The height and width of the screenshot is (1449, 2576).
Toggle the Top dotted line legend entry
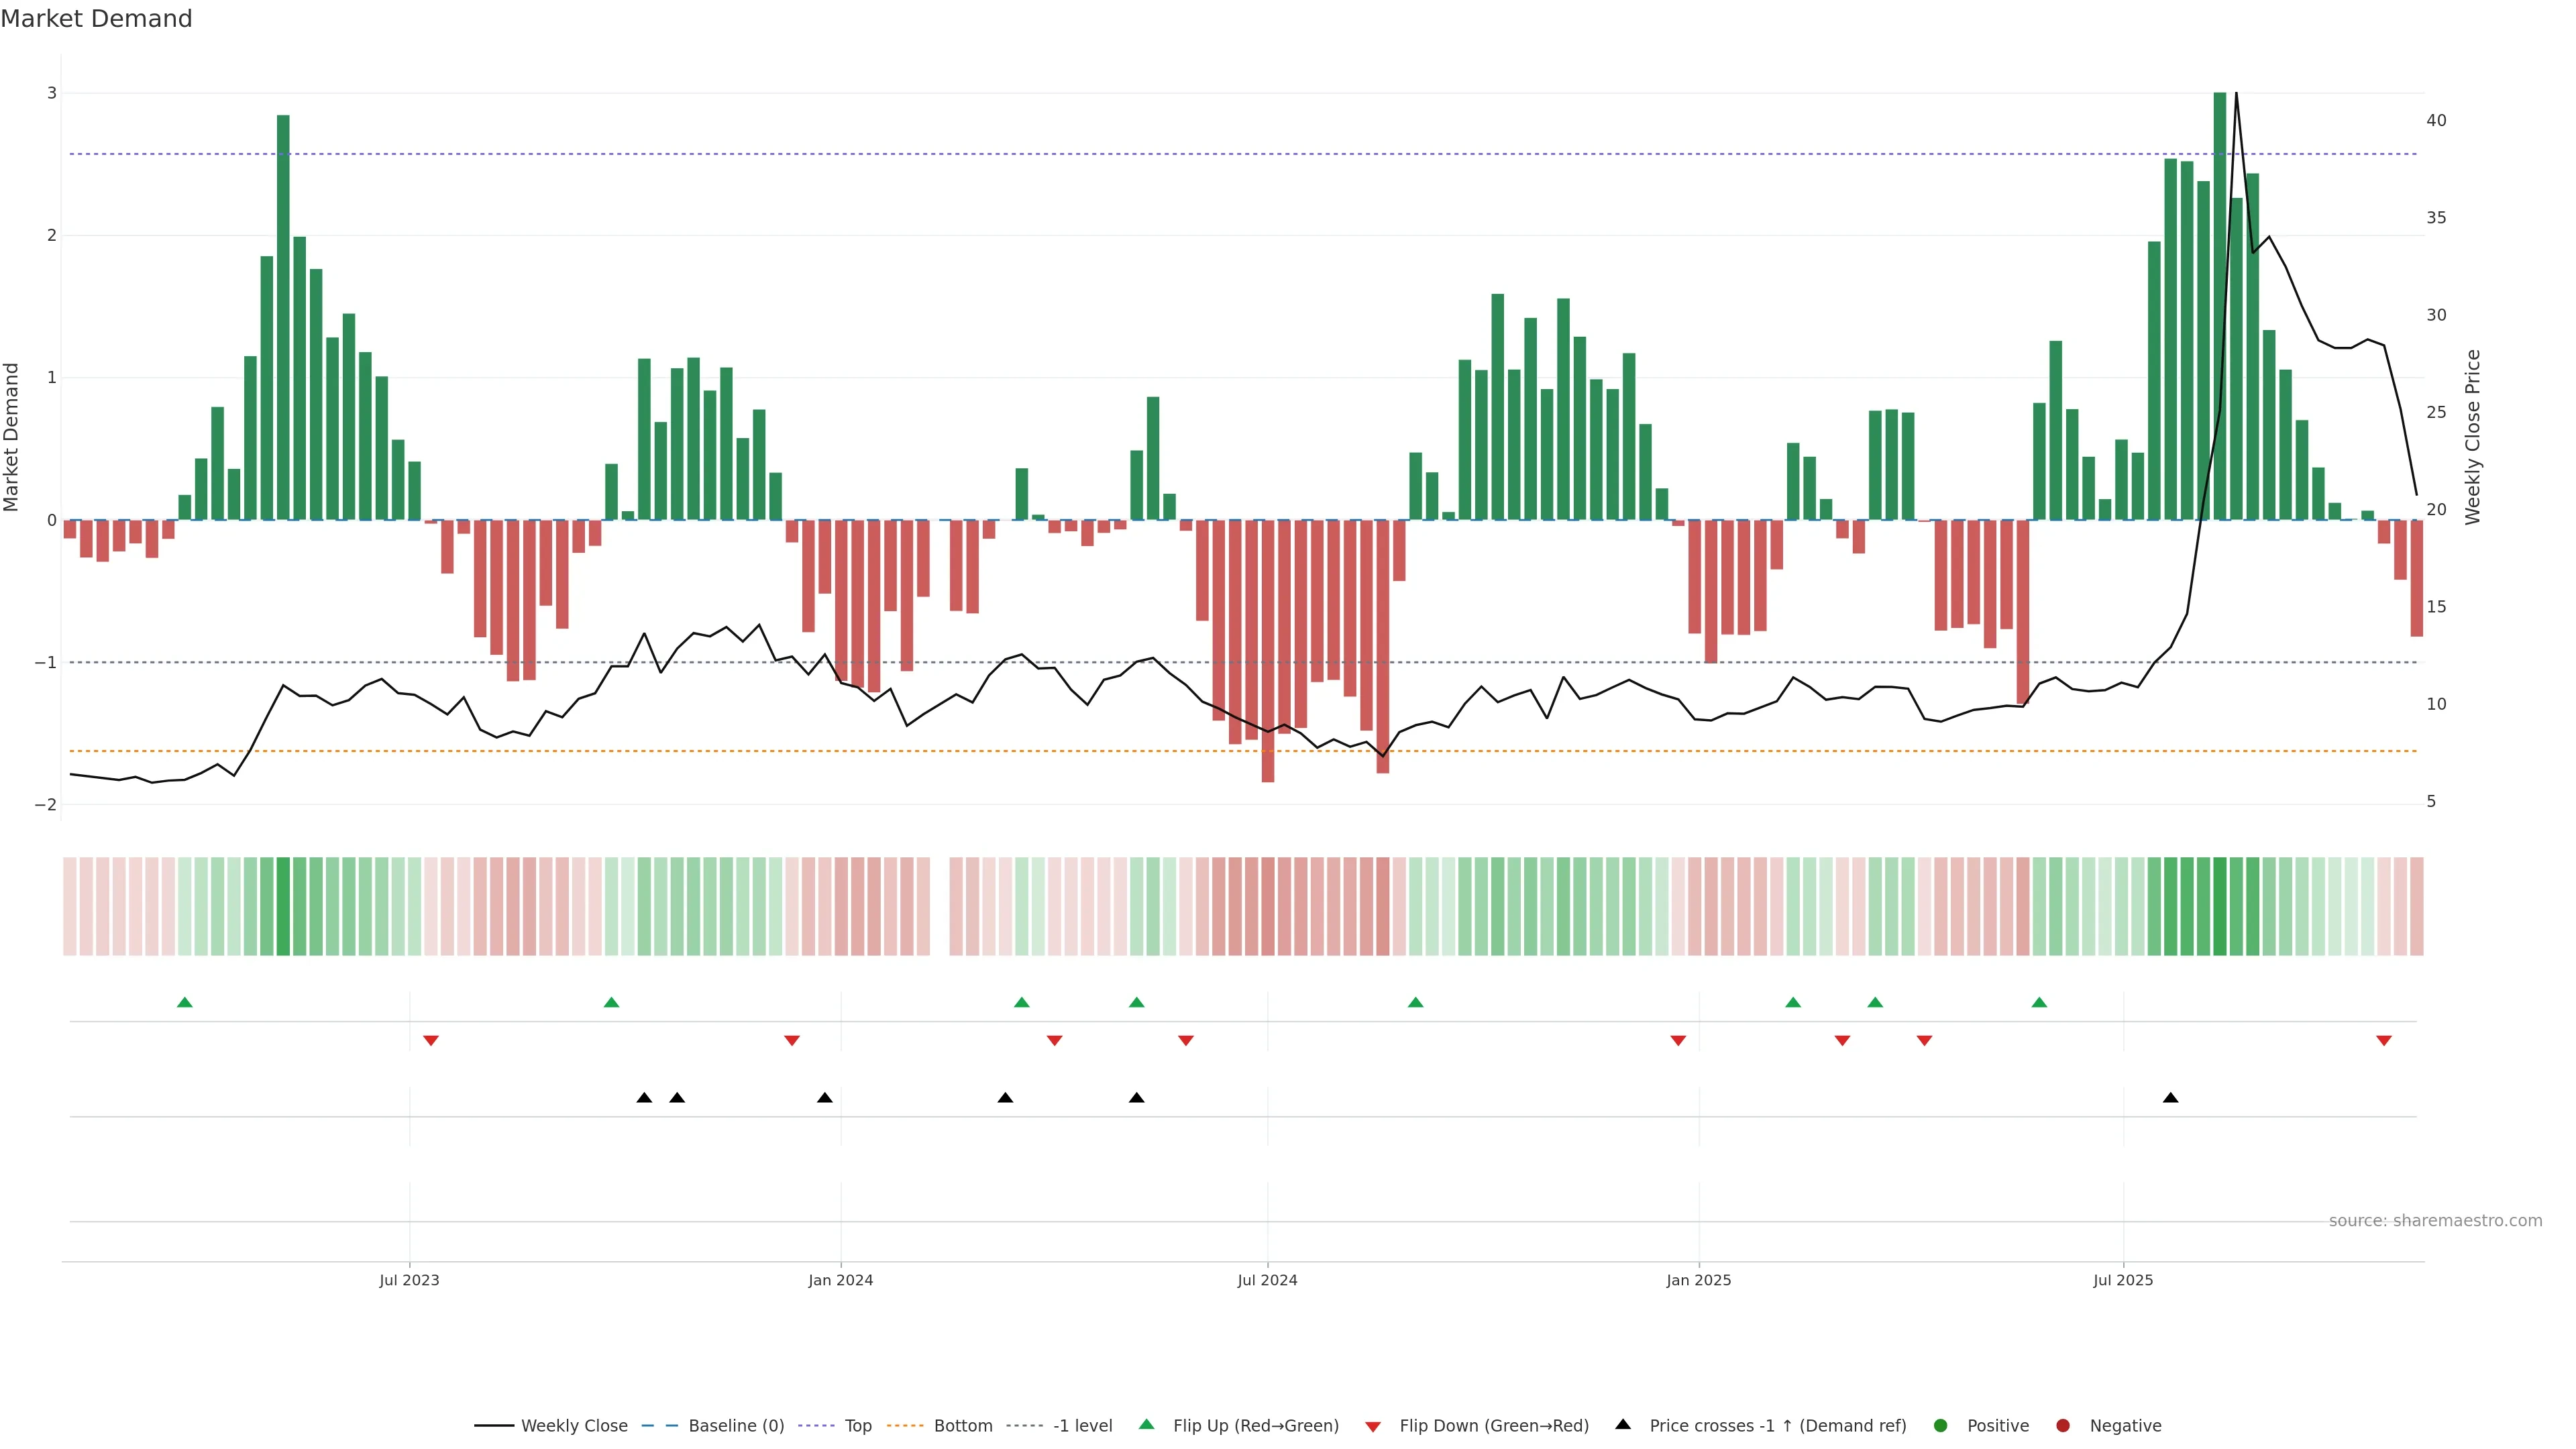tap(857, 1425)
